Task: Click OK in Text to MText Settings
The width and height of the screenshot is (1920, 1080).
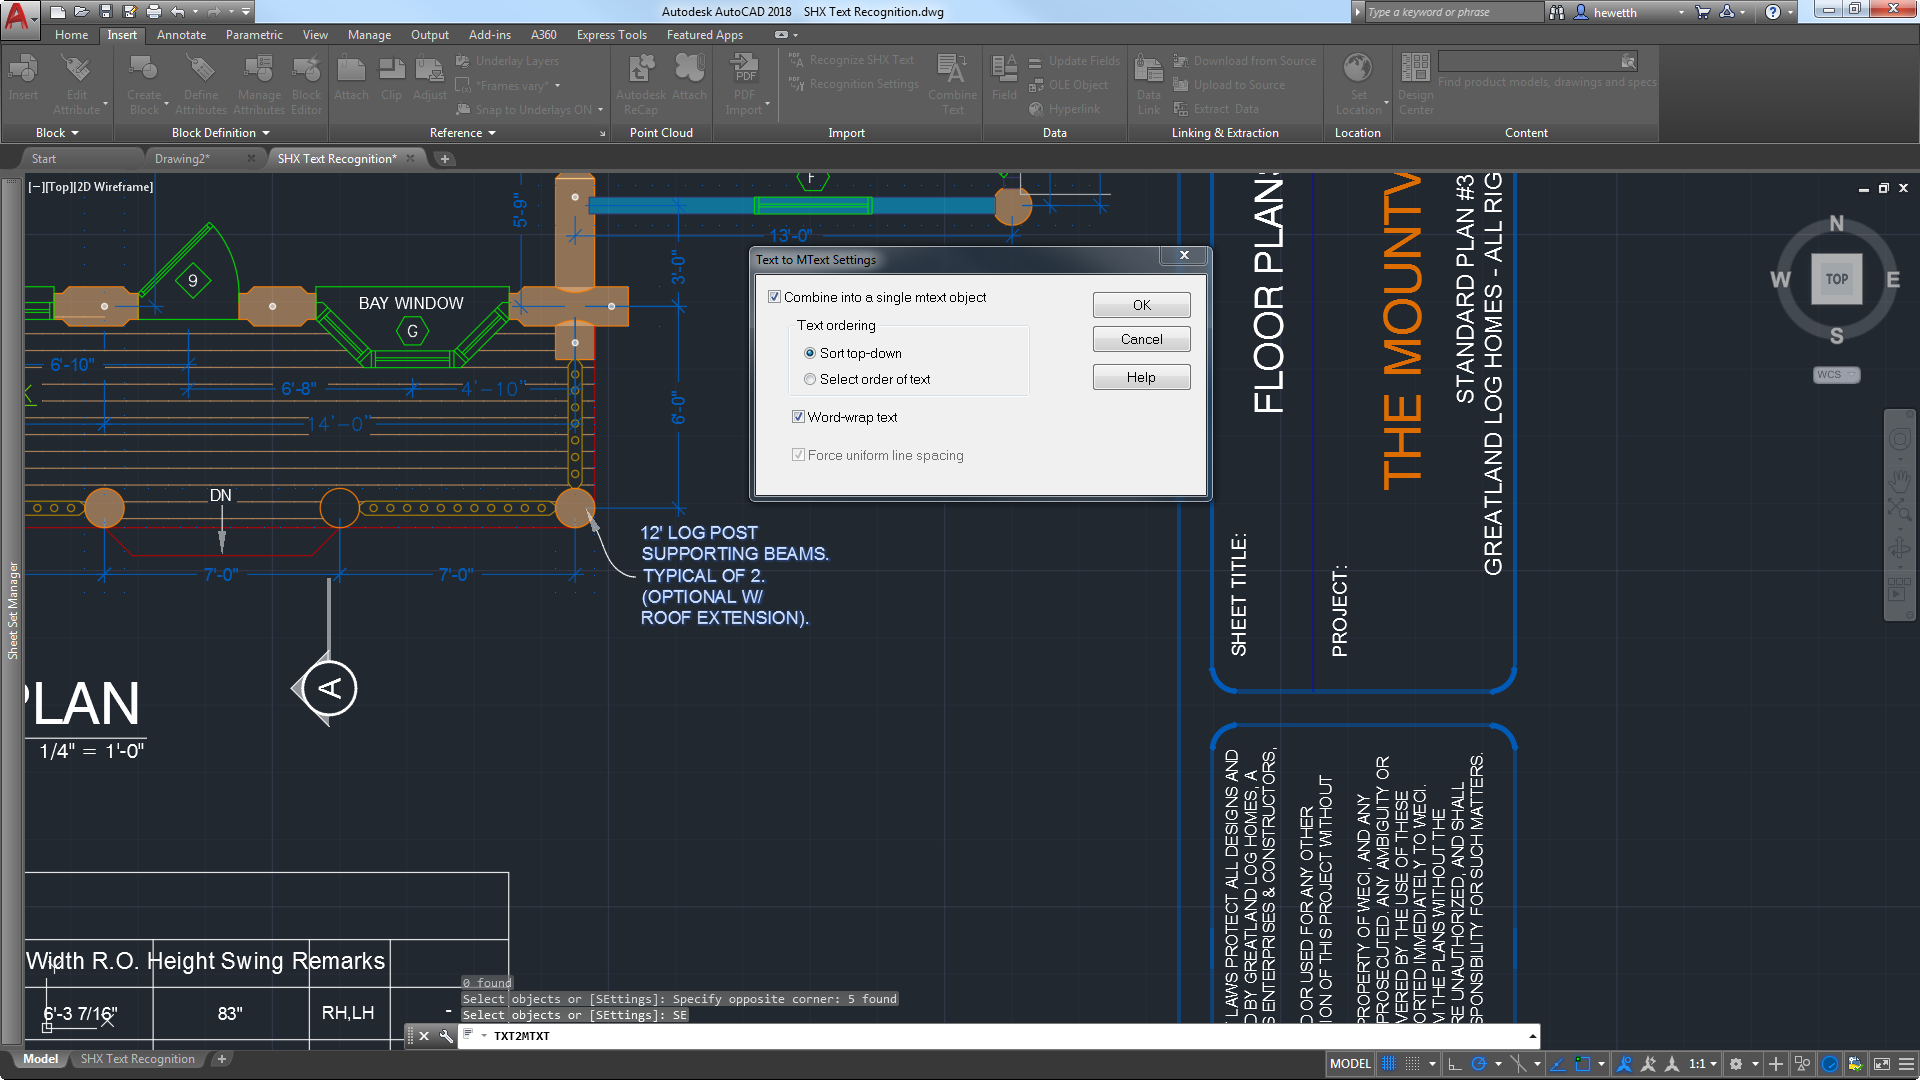Action: [1141, 305]
